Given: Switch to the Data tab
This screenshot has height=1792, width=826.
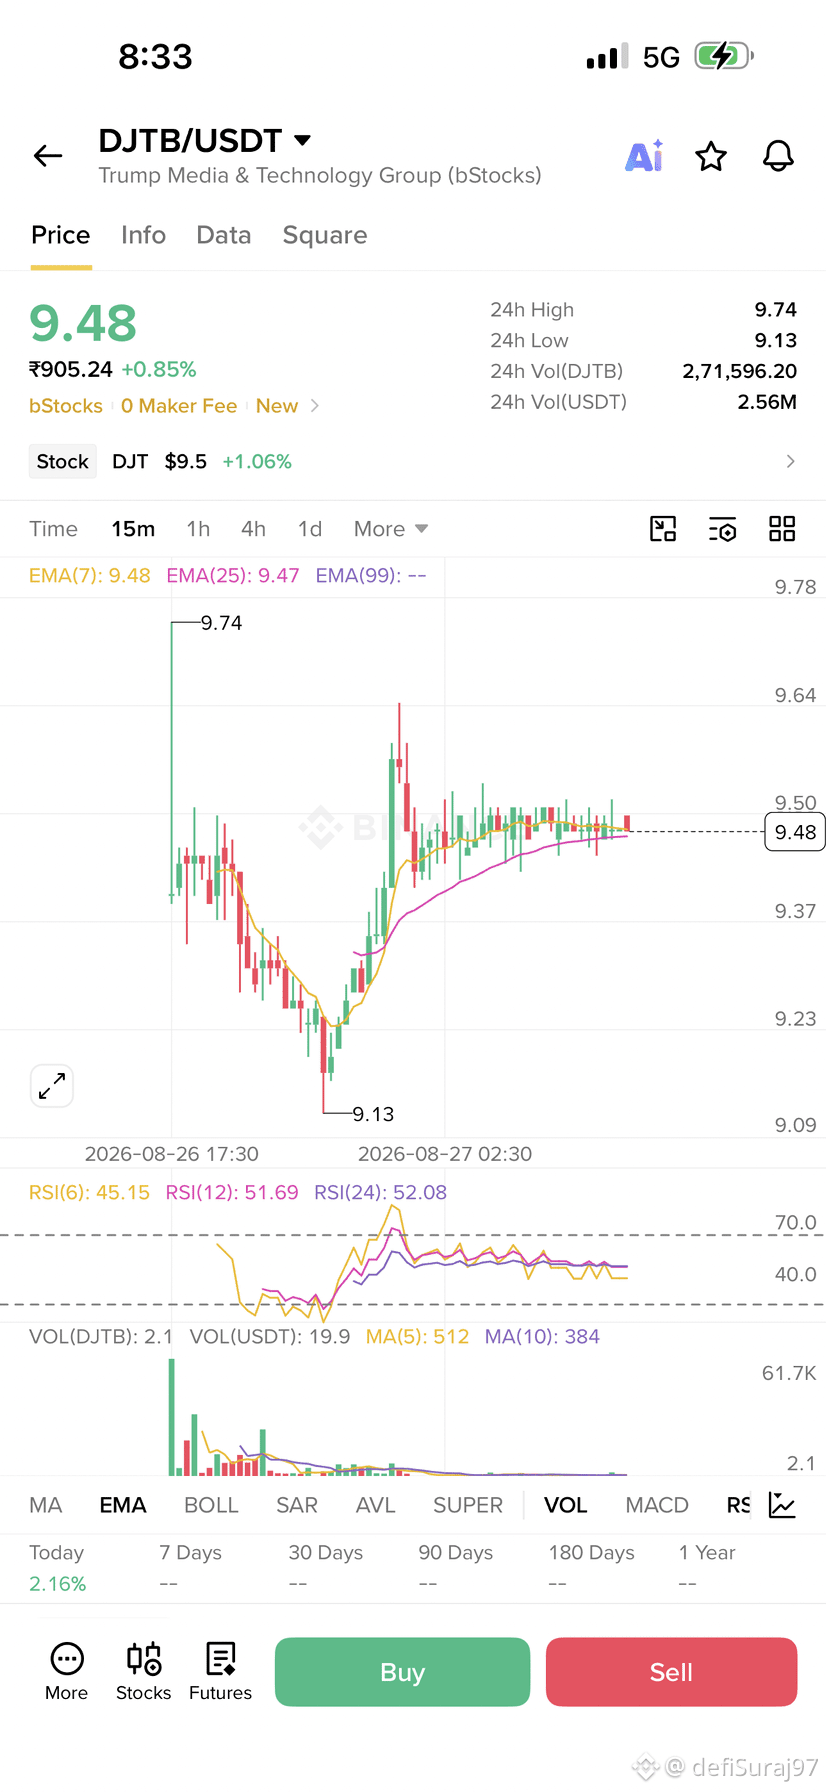Looking at the screenshot, I should pyautogui.click(x=224, y=235).
